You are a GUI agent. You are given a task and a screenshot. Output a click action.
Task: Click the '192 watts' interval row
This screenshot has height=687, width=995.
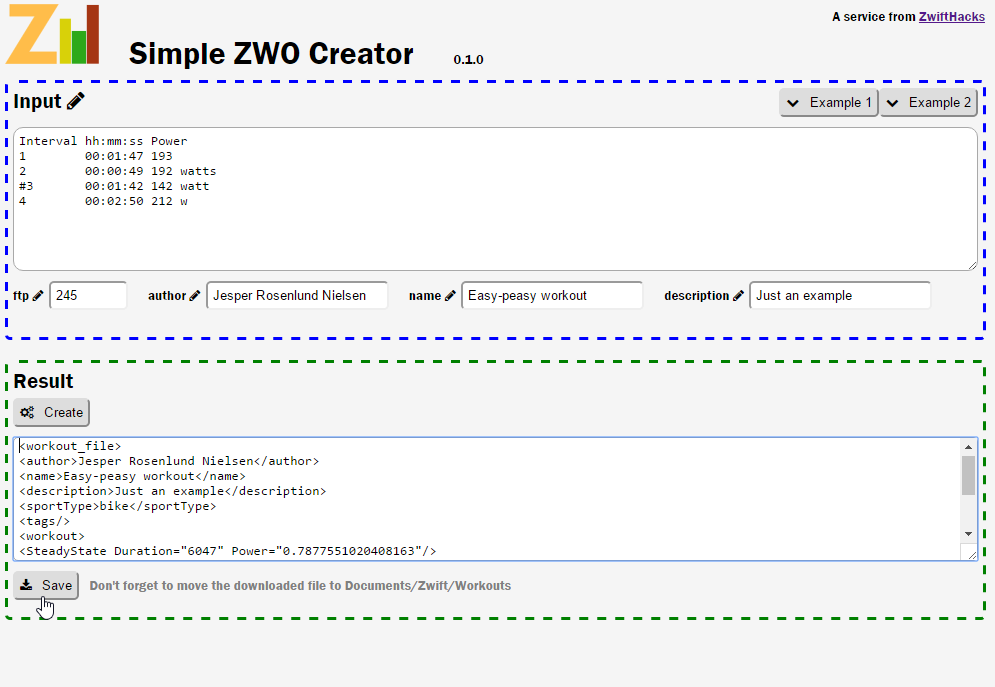coord(117,171)
